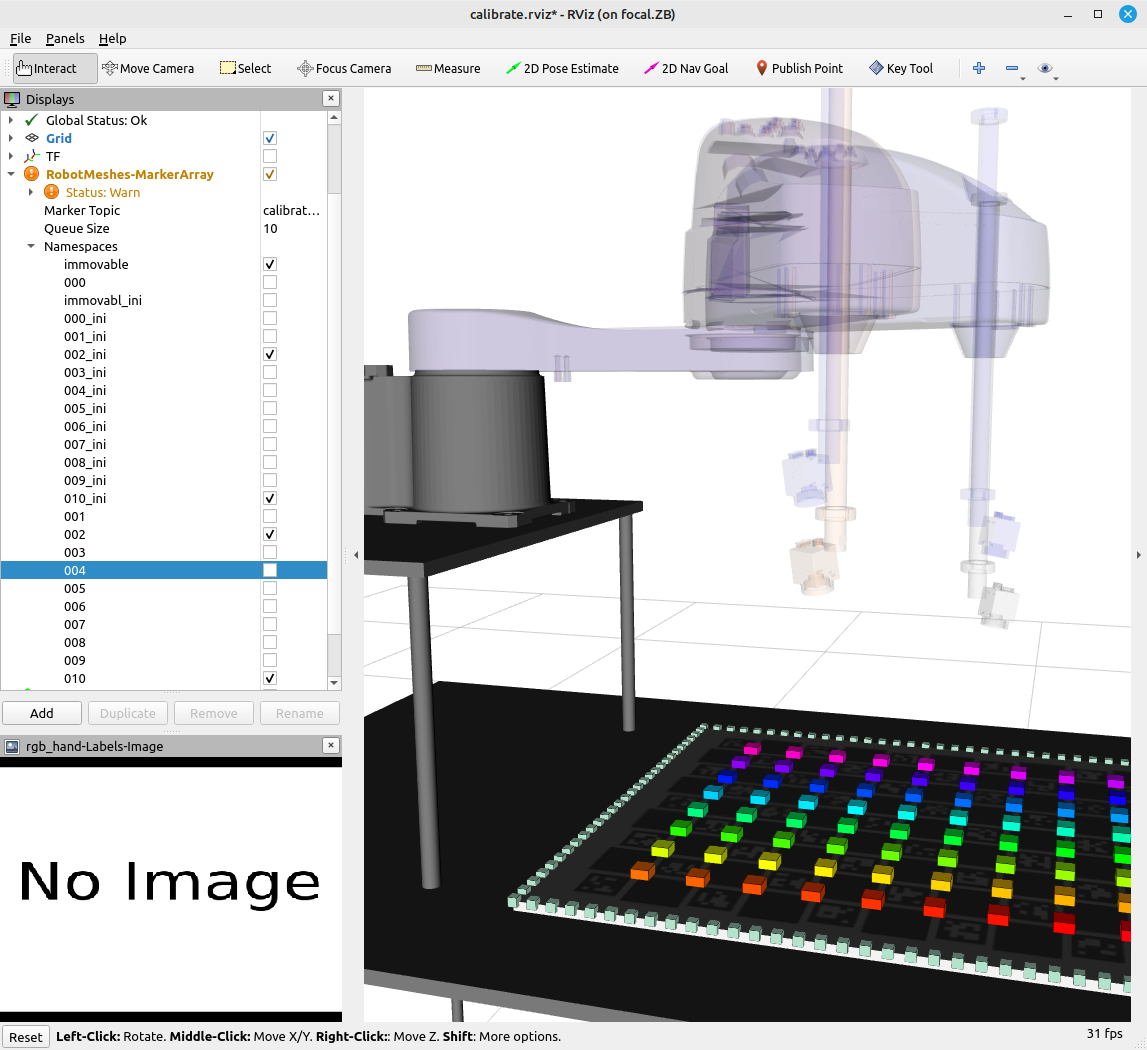Screen dimensions: 1147x1050
Task: Activate the Key Tool
Action: point(900,68)
